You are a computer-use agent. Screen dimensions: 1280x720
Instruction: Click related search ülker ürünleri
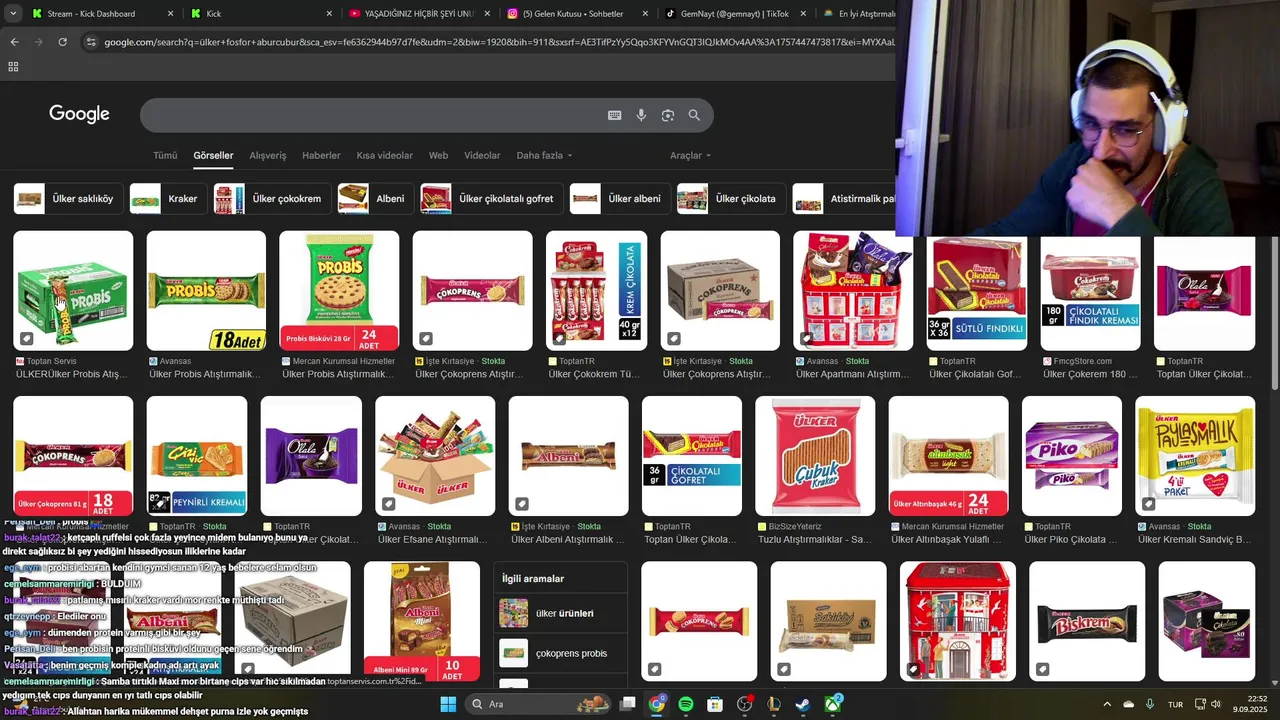tap(561, 613)
